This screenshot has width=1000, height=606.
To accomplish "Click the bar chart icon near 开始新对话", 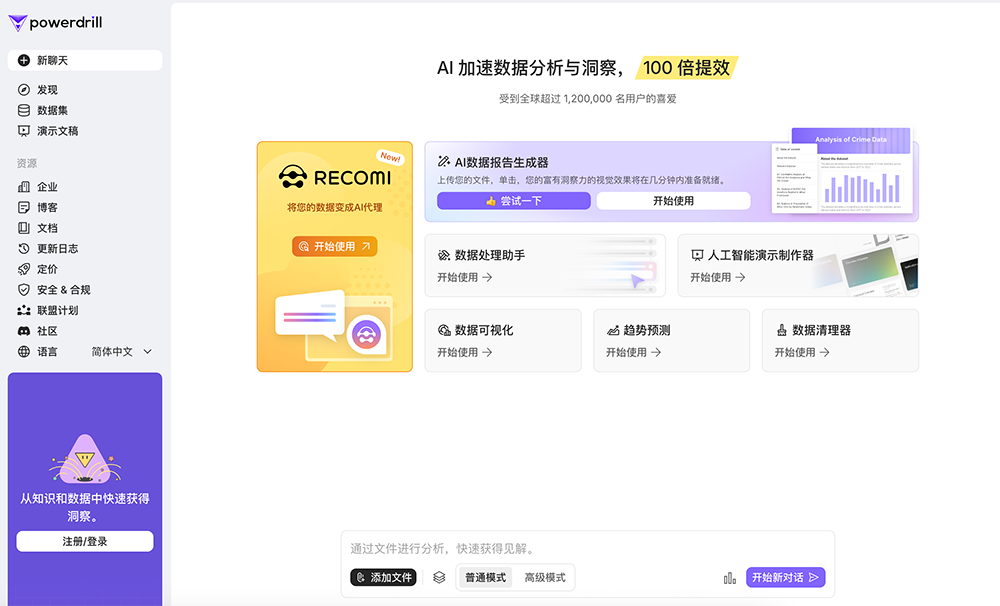I will point(730,578).
